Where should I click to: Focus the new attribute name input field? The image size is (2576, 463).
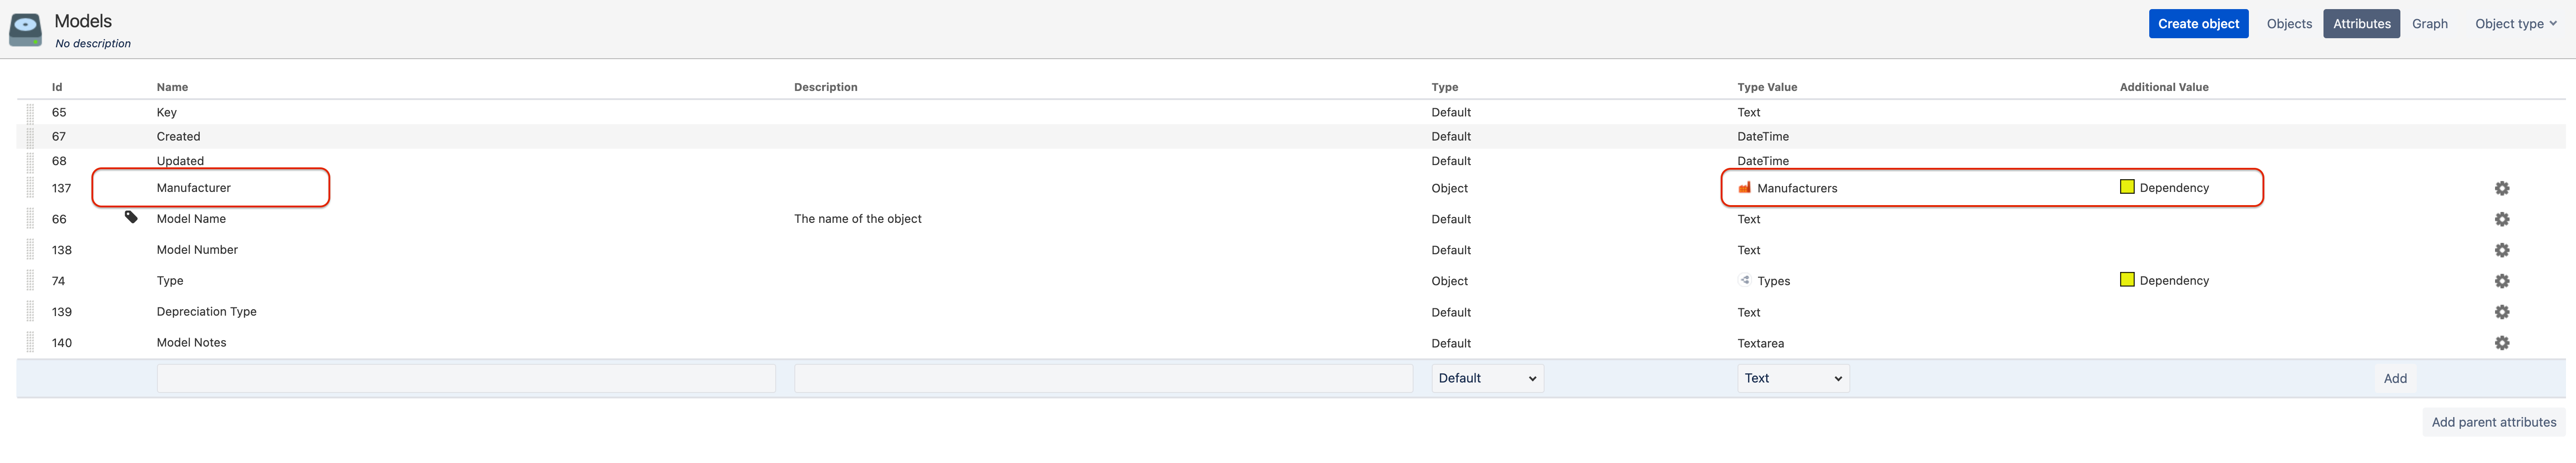(466, 378)
